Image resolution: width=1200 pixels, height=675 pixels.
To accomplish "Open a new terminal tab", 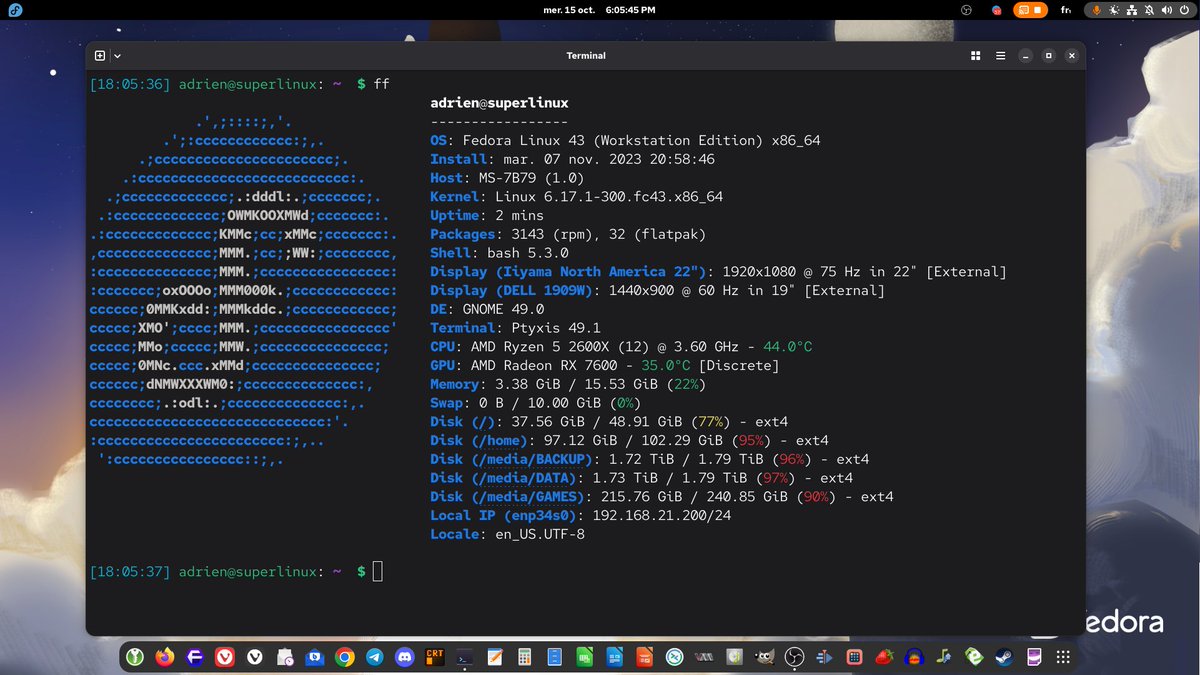I will [100, 56].
